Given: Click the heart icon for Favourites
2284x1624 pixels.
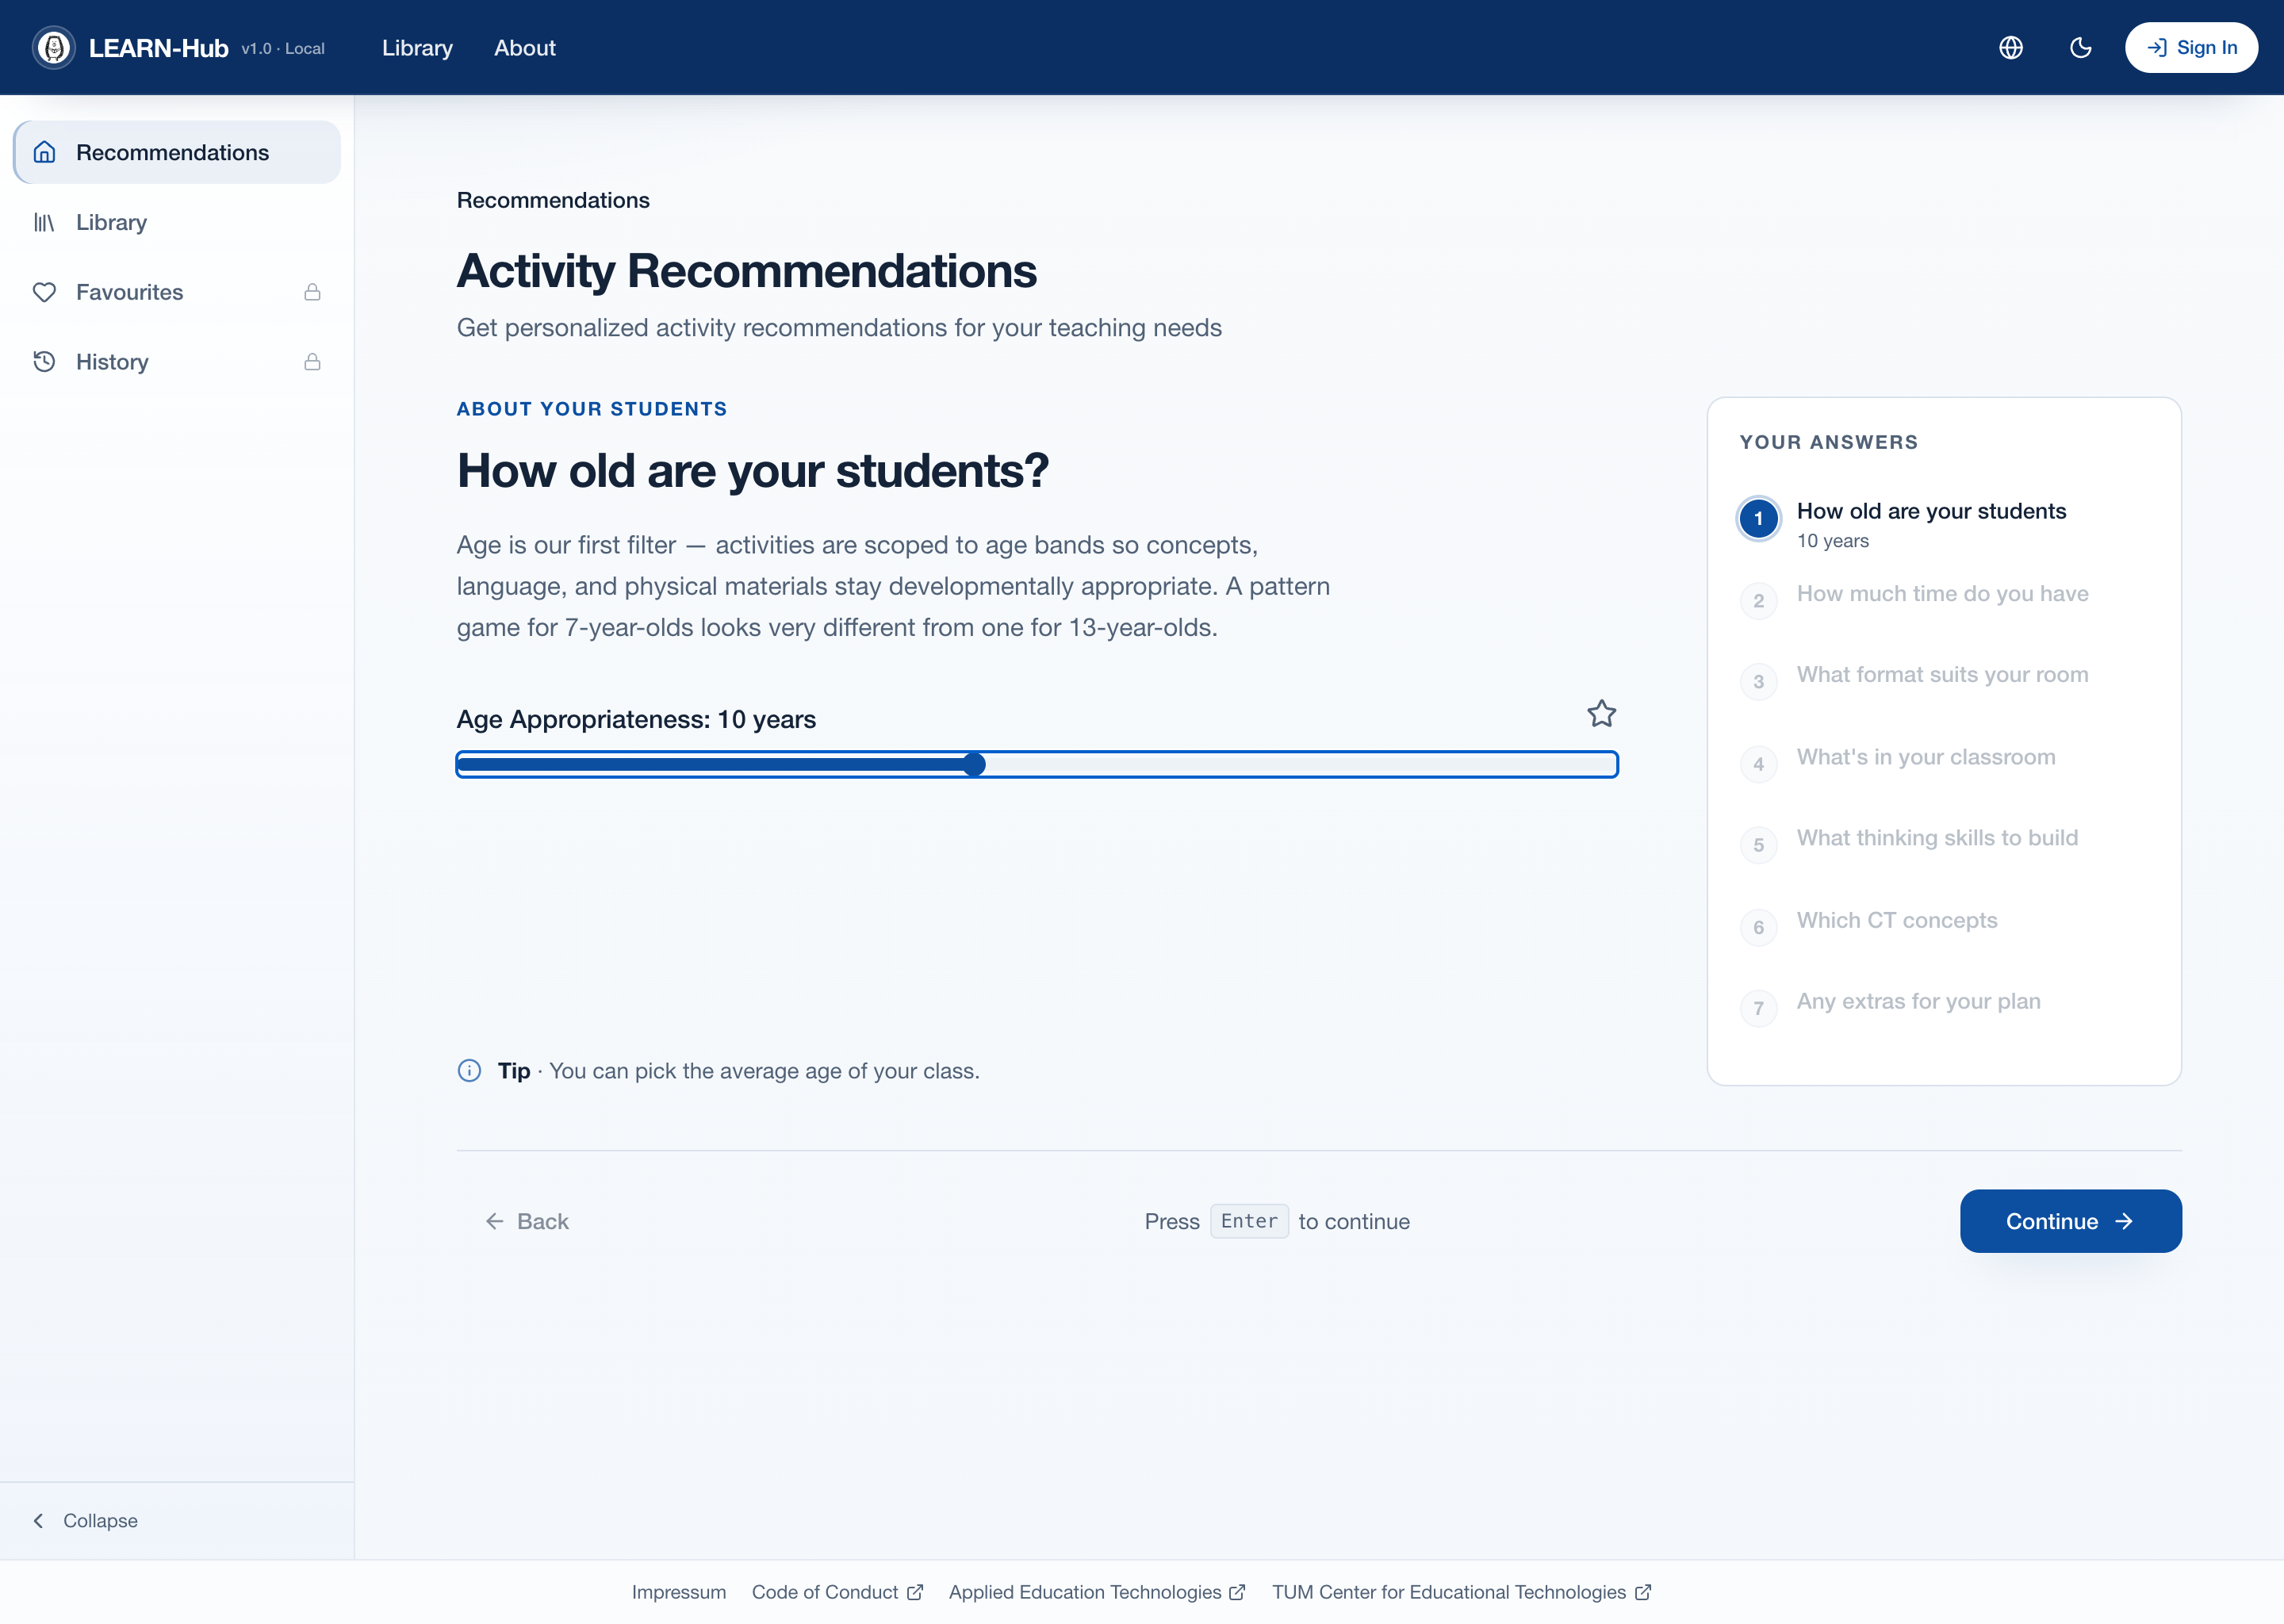Looking at the screenshot, I should (44, 292).
